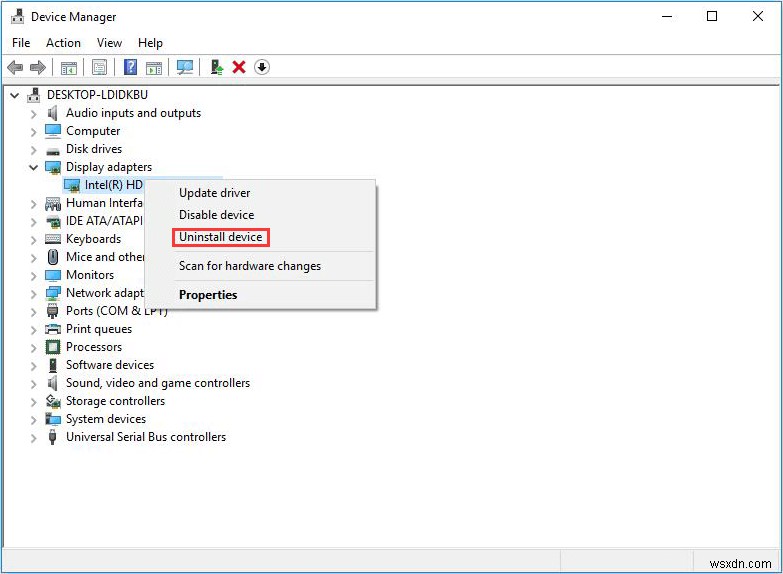The height and width of the screenshot is (574, 783).
Task: Minimize the Device Manager window
Action: (x=667, y=16)
